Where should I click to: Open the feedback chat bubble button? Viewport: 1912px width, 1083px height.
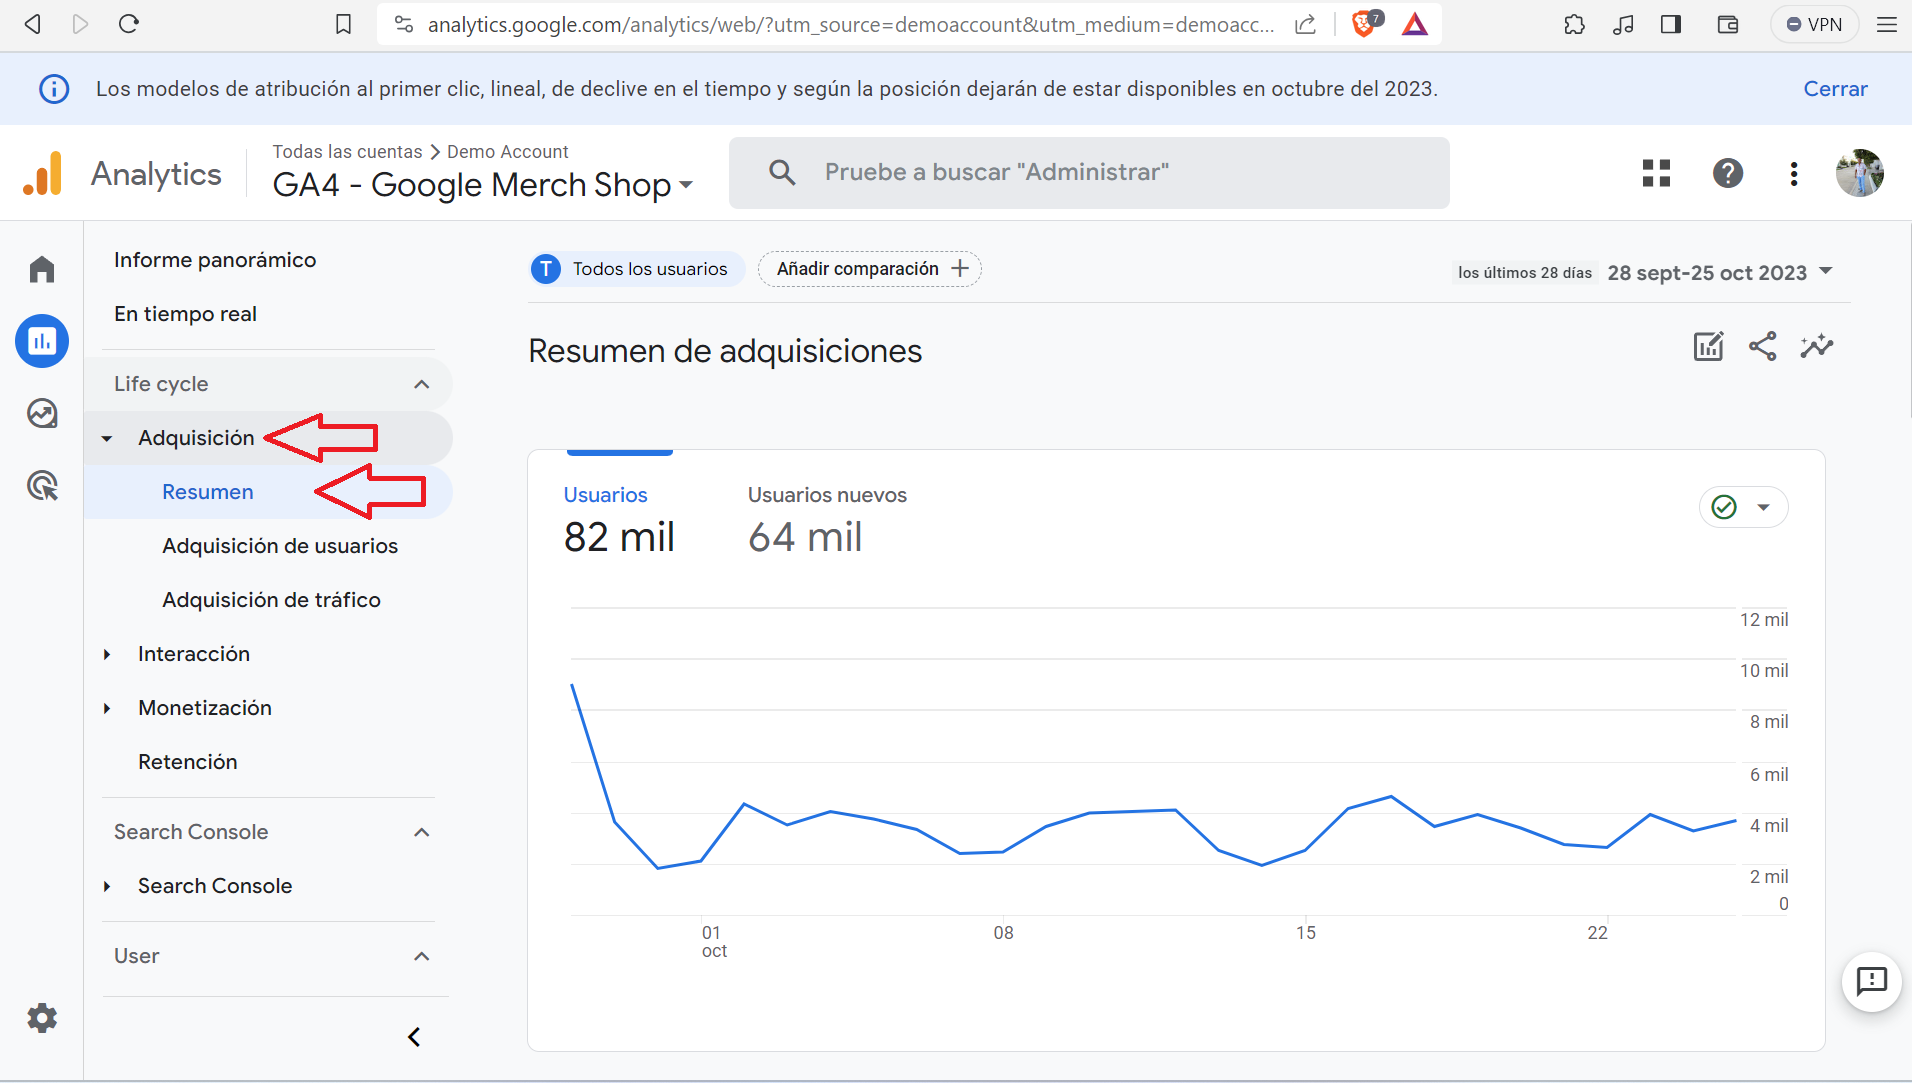pos(1871,982)
